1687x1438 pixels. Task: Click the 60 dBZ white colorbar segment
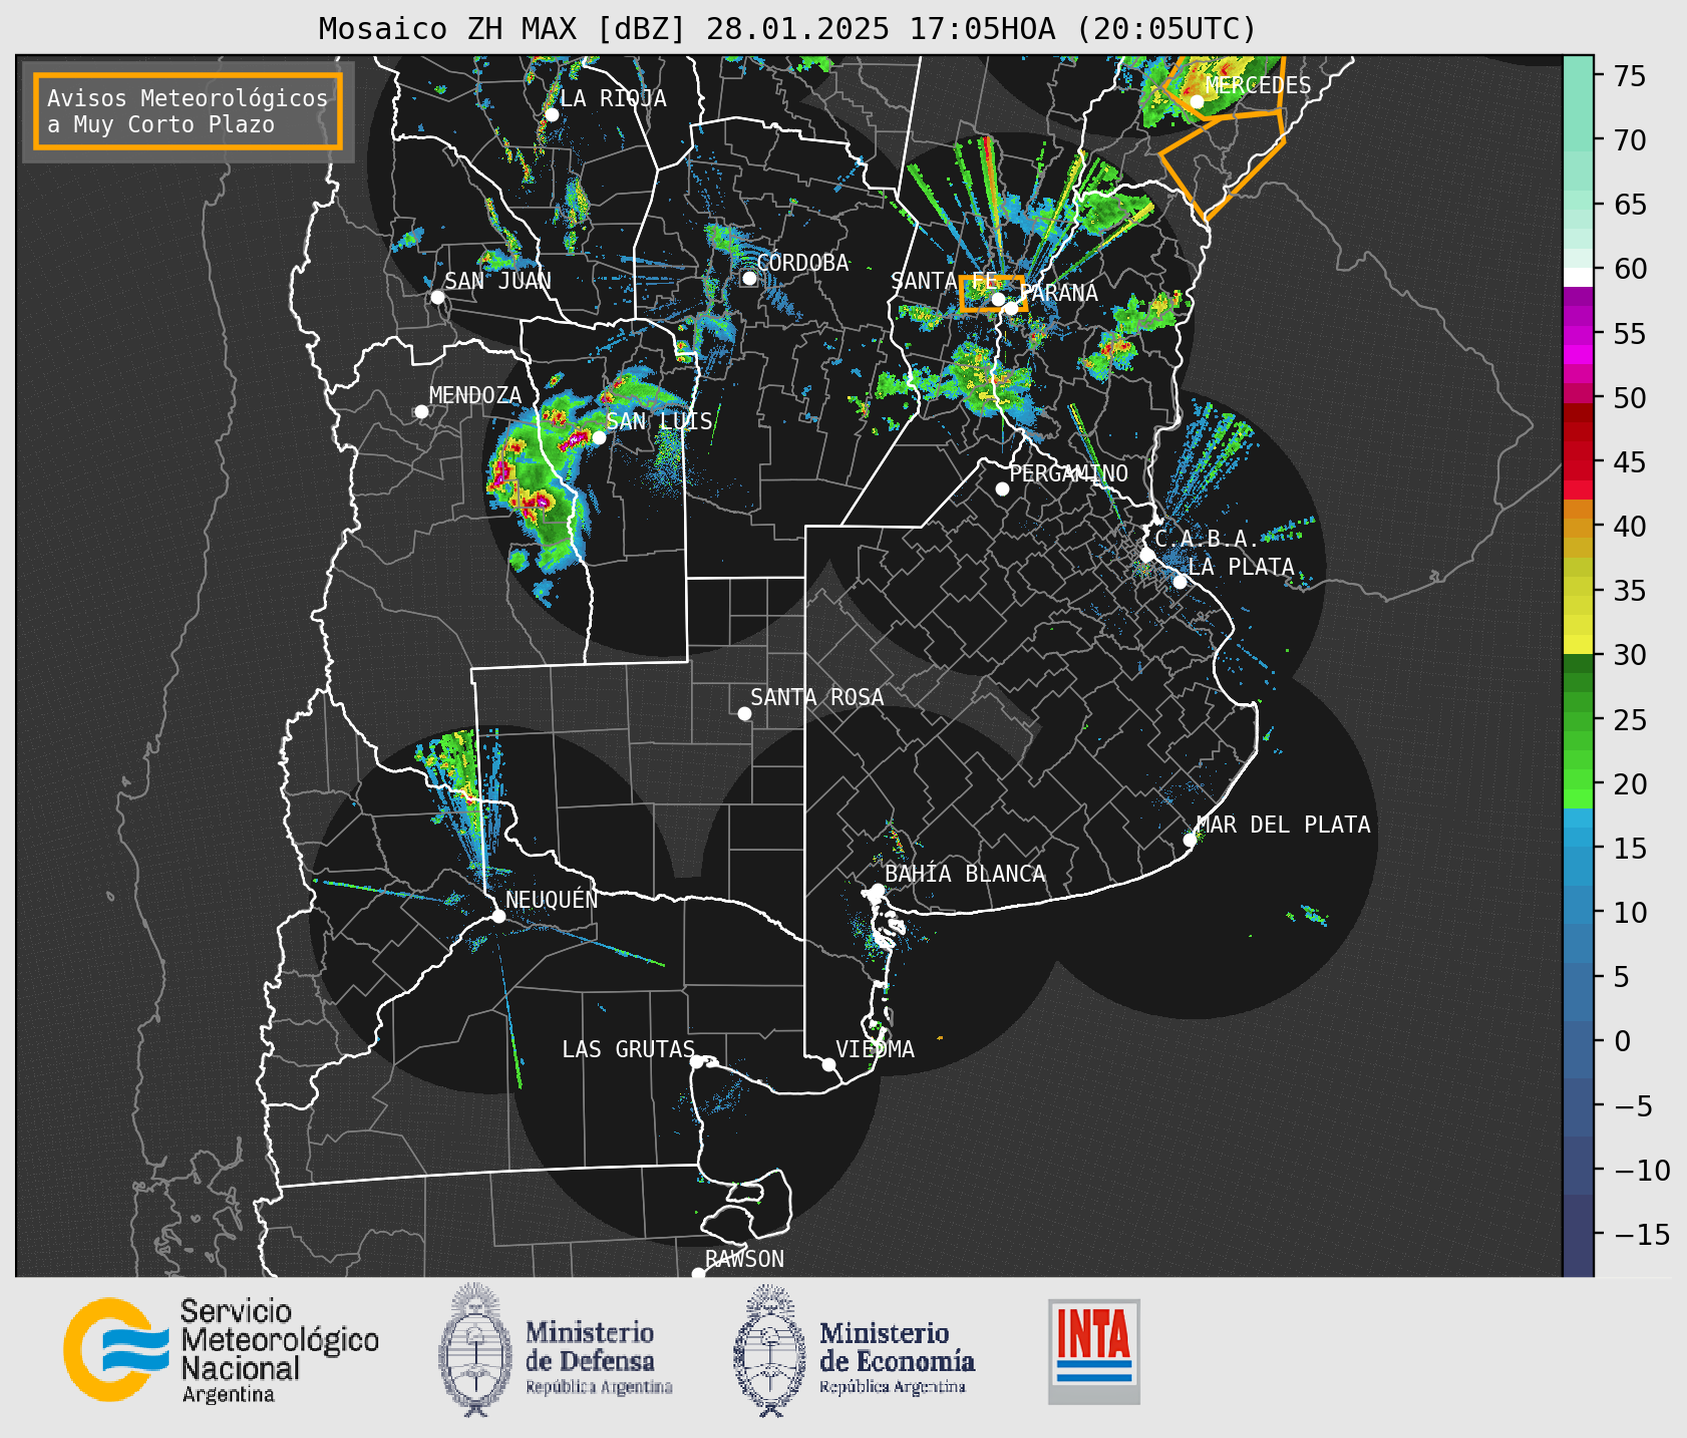coord(1578,275)
